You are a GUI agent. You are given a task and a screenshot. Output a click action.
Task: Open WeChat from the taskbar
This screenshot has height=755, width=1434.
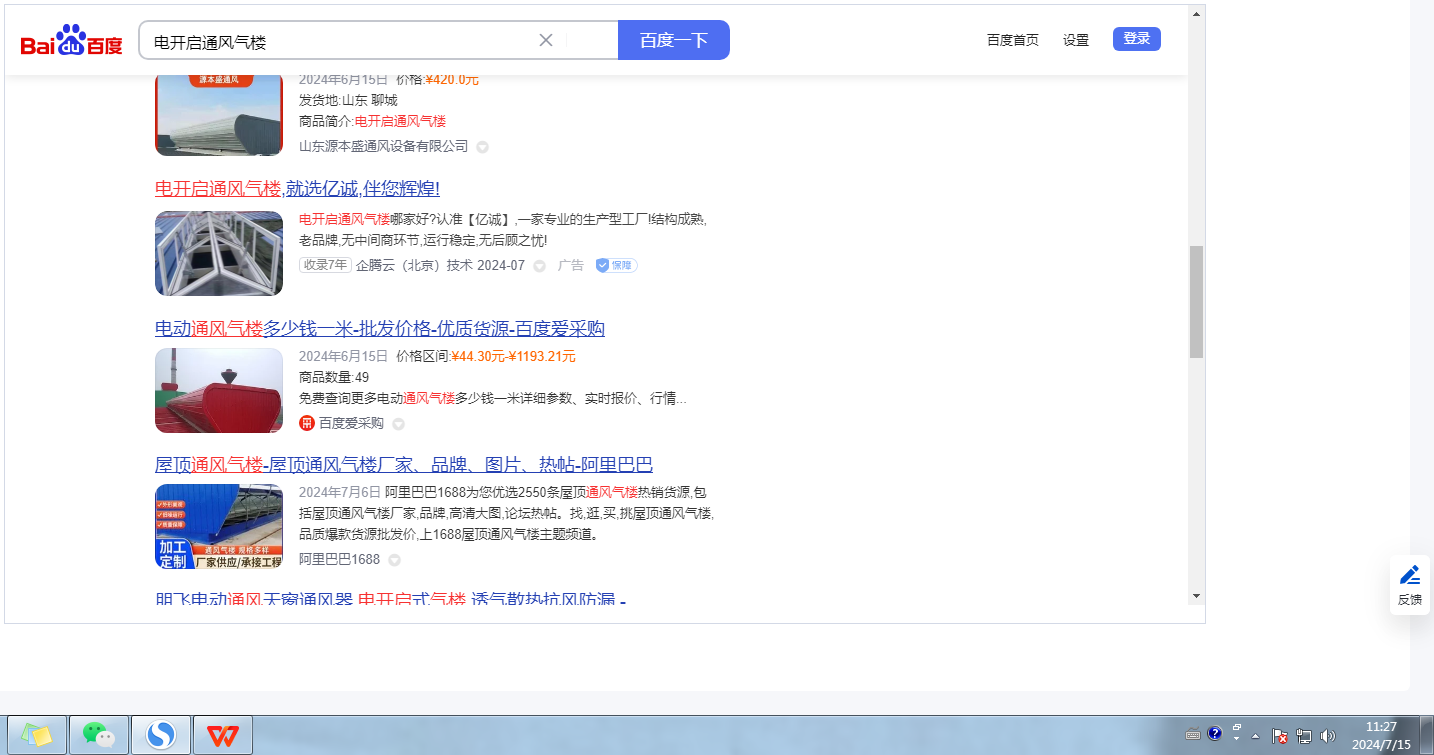pyautogui.click(x=99, y=735)
